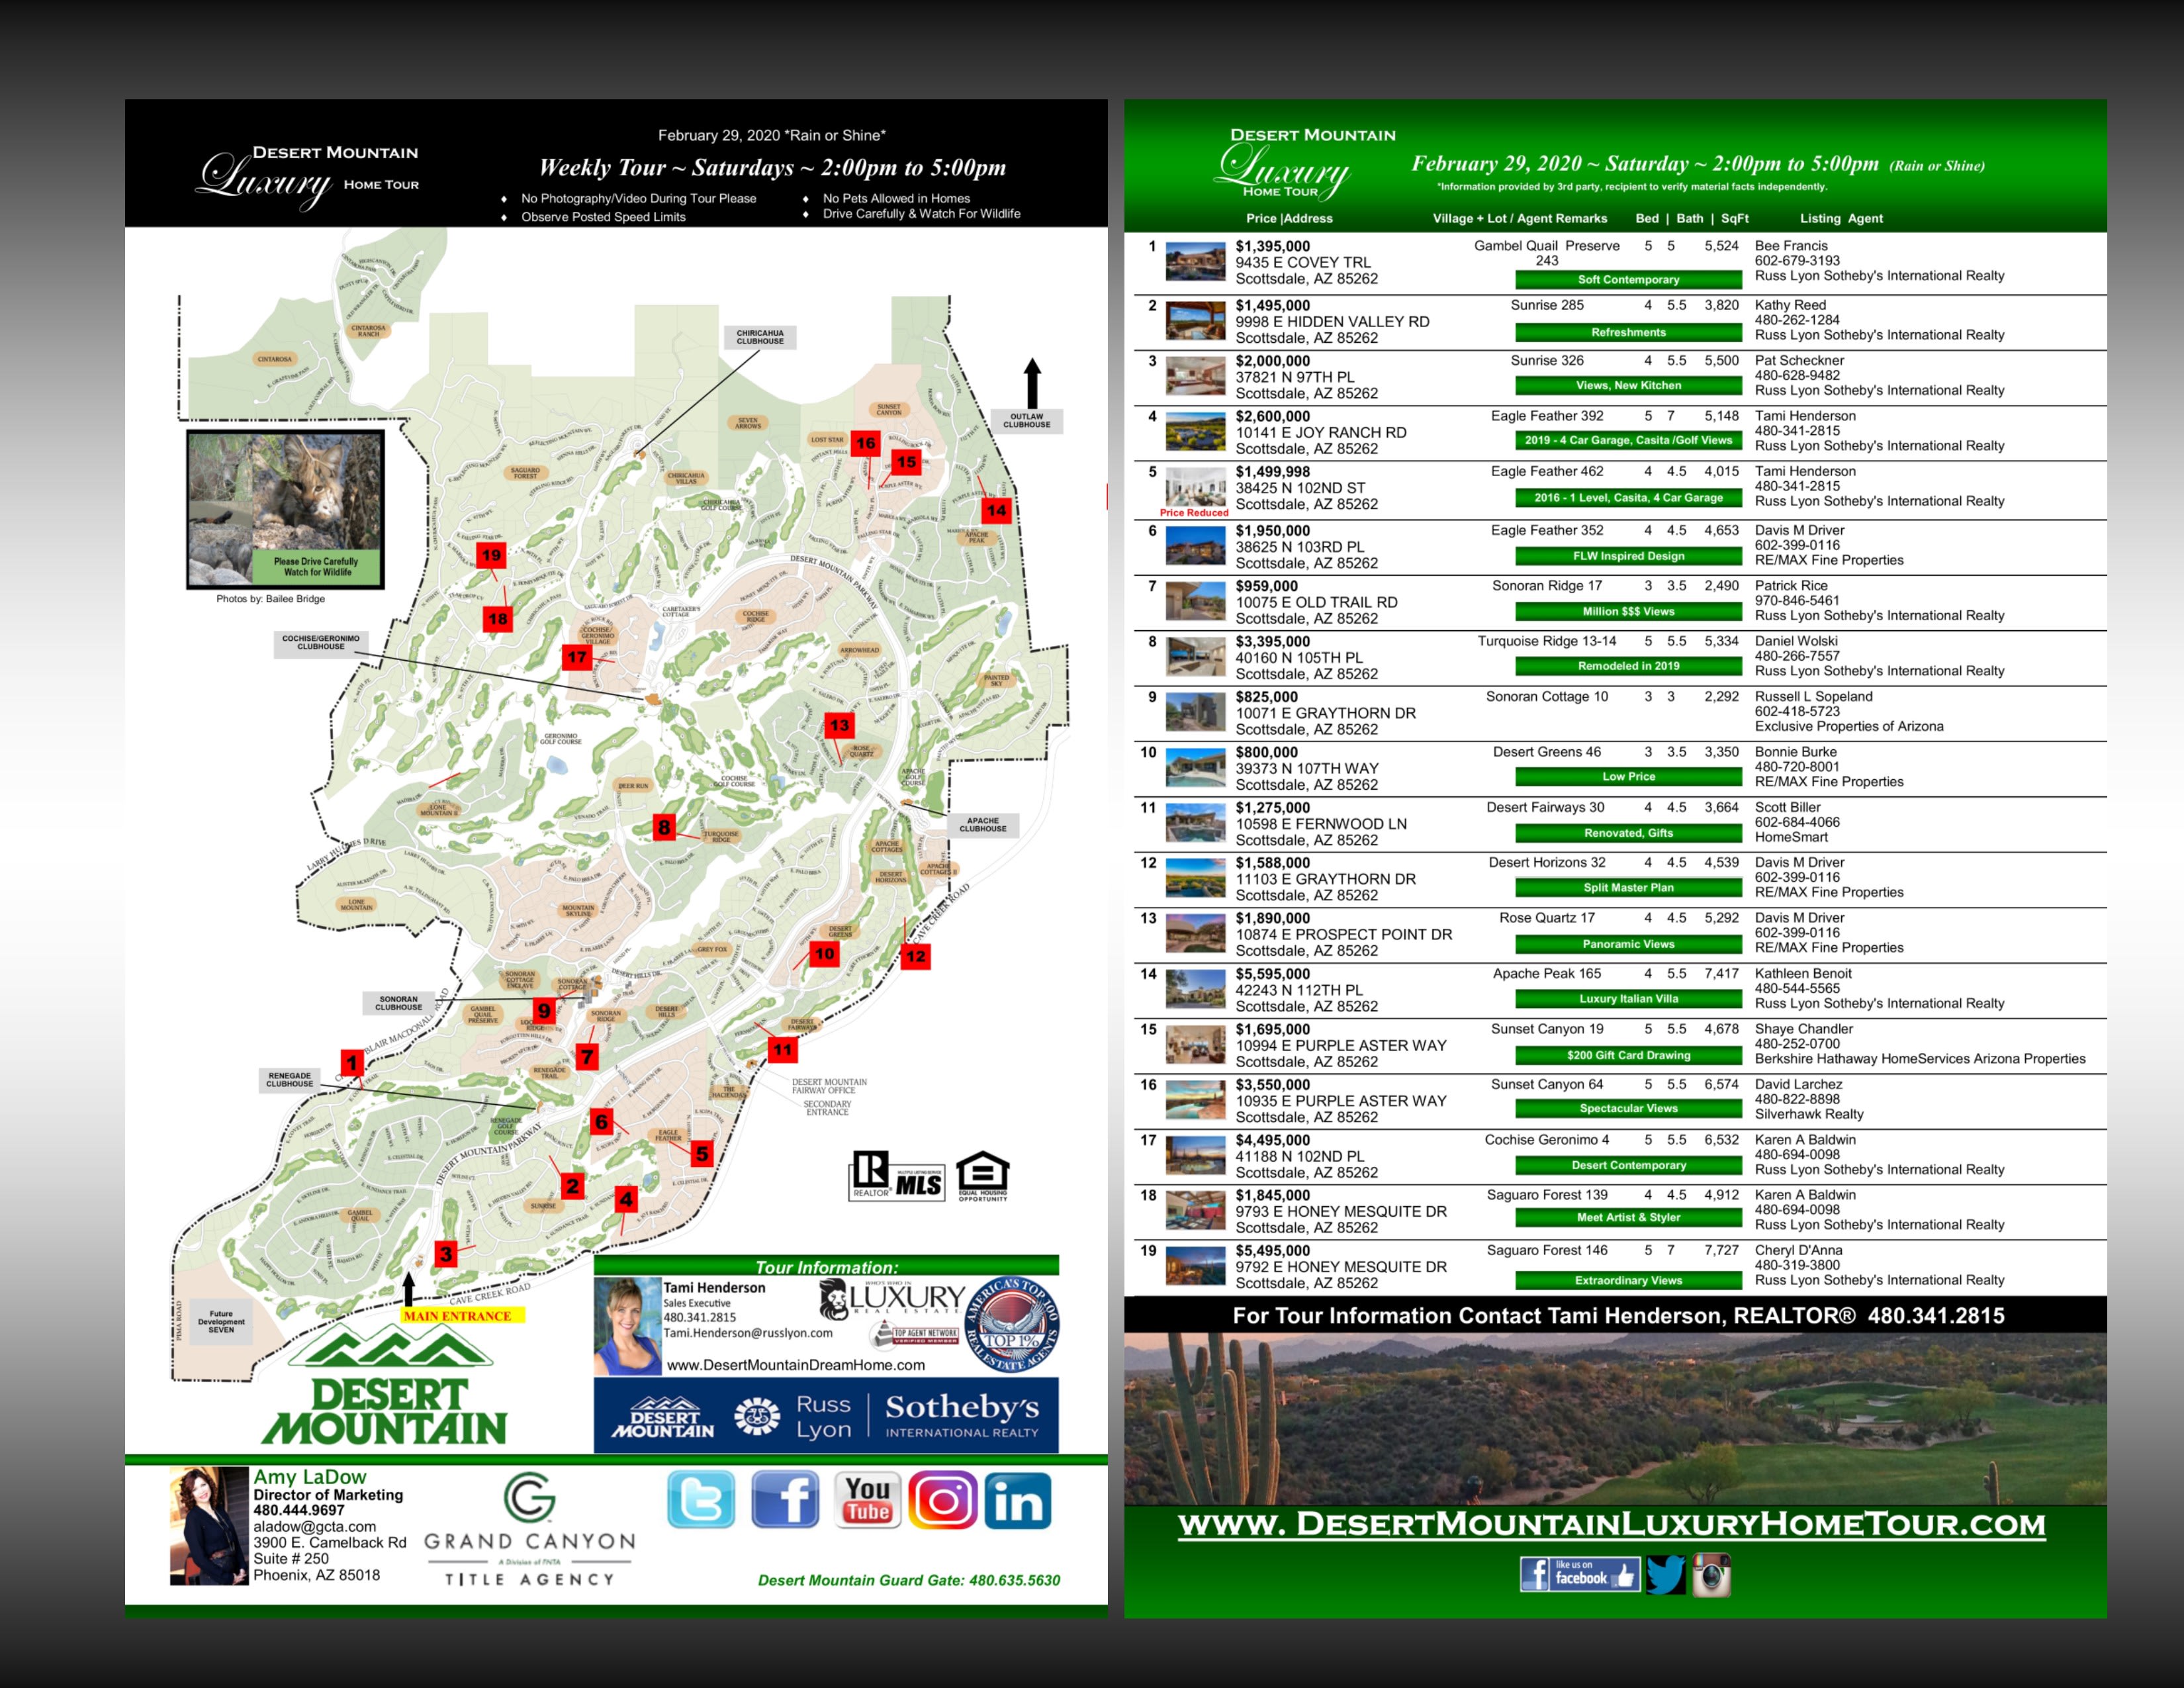Viewport: 2184px width, 1688px height.
Task: Click the Equal Housing Opportunity logo
Action: point(982,1175)
